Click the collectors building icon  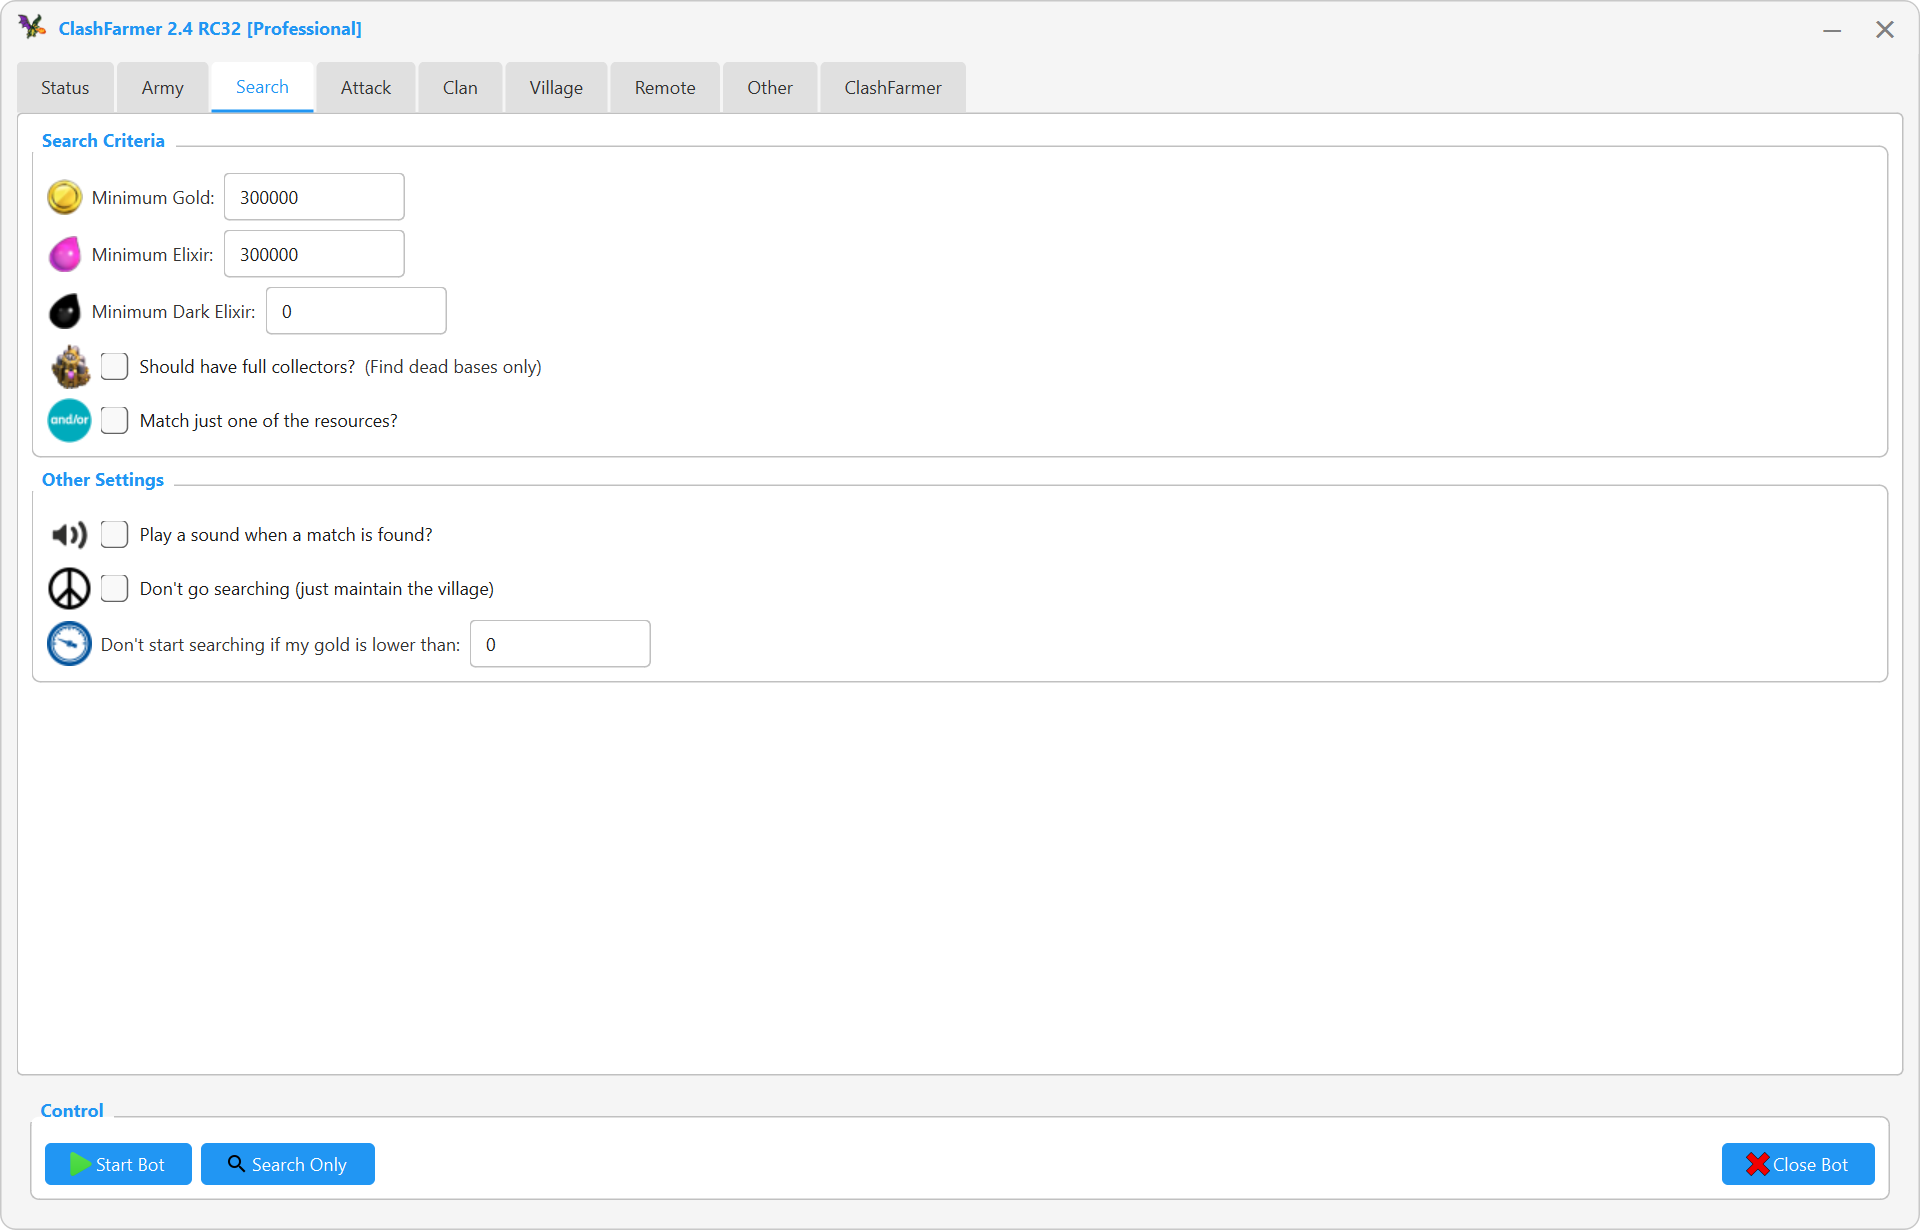[x=71, y=366]
